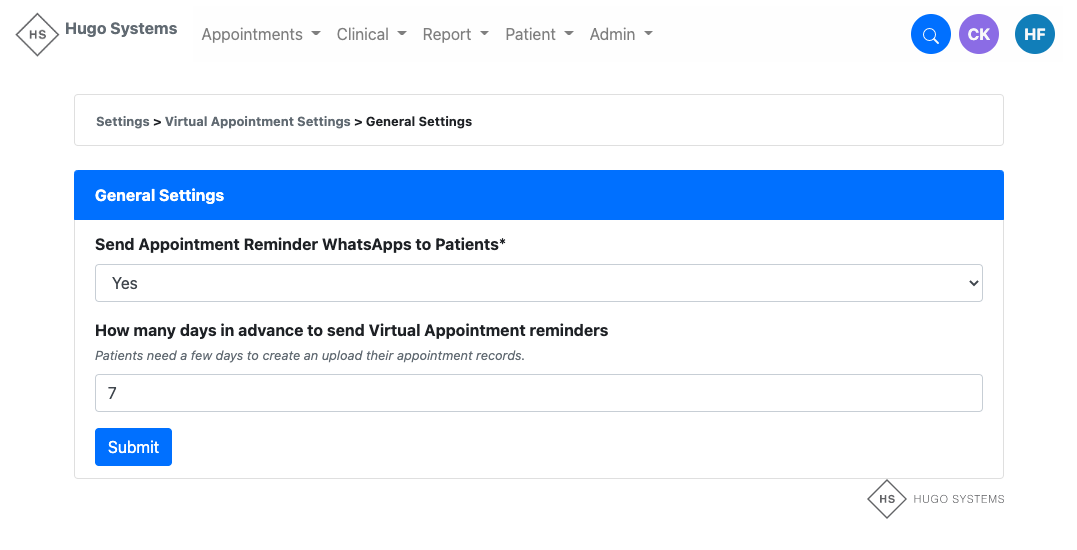This screenshot has height=550, width=1077.
Task: Click the blue General Settings panel header
Action: coord(538,195)
